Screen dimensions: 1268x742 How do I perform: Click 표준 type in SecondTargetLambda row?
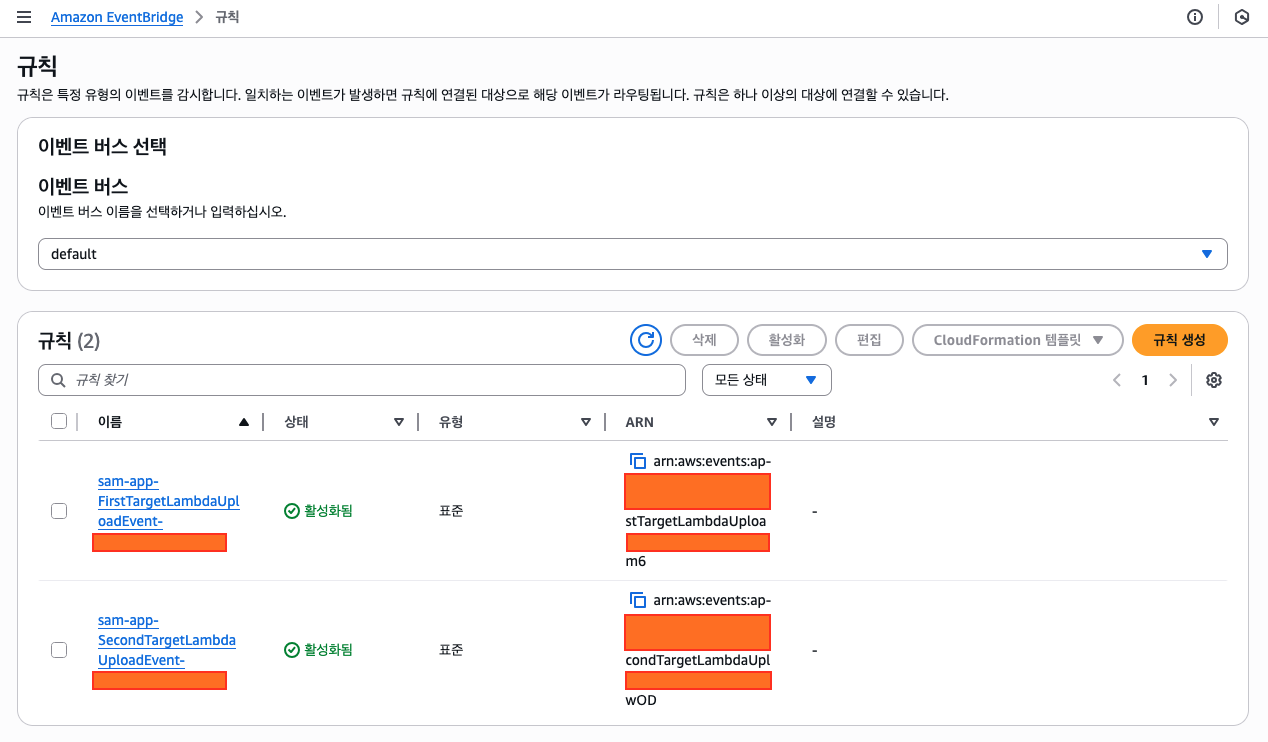click(x=451, y=650)
